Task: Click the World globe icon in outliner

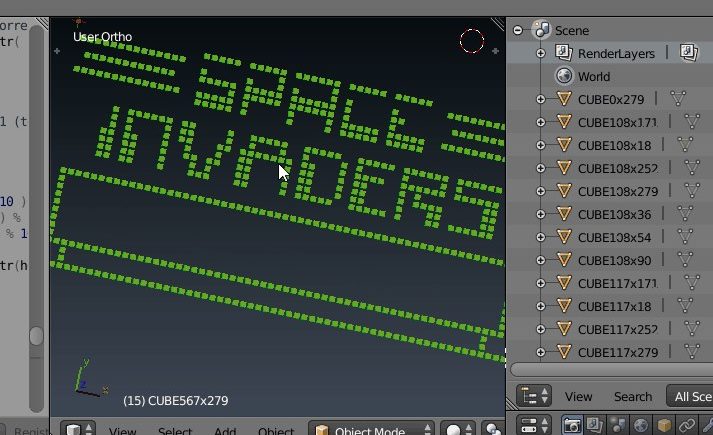Action: (564, 76)
